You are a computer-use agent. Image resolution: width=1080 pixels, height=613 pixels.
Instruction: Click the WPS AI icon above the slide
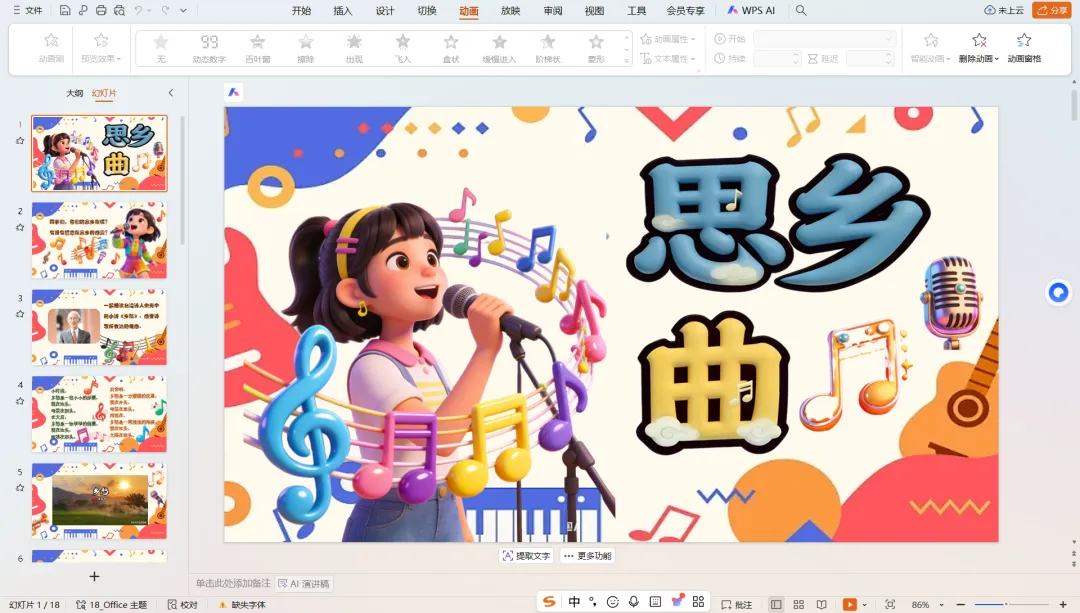[234, 92]
